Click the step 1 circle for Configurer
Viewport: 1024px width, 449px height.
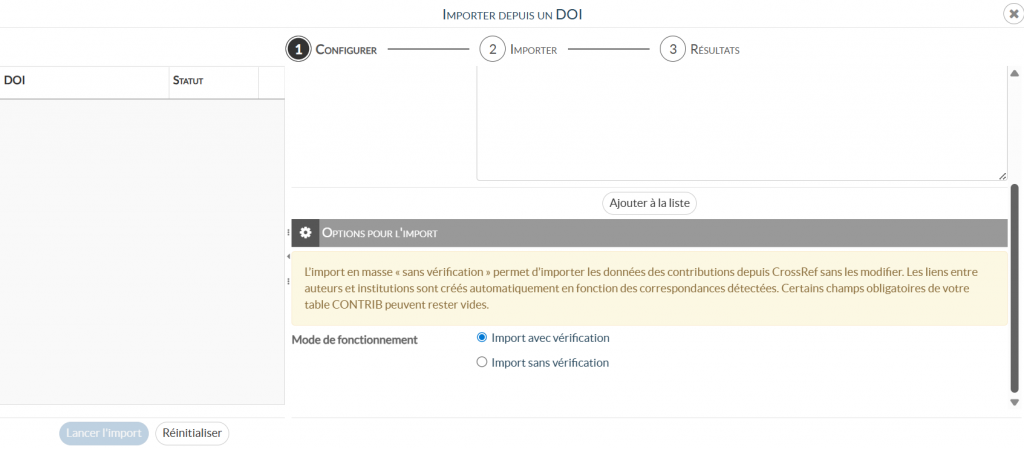point(298,49)
